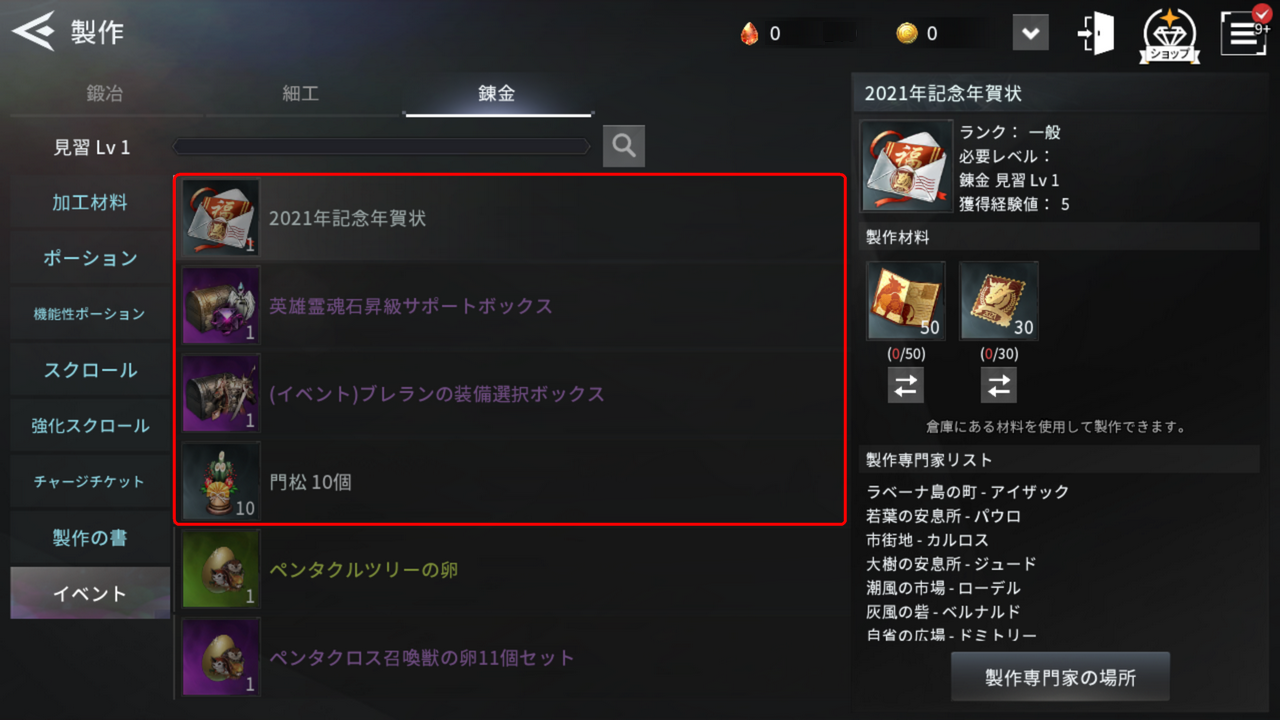Click the exit door icon
Image resolution: width=1280 pixels, height=720 pixels.
[1096, 34]
